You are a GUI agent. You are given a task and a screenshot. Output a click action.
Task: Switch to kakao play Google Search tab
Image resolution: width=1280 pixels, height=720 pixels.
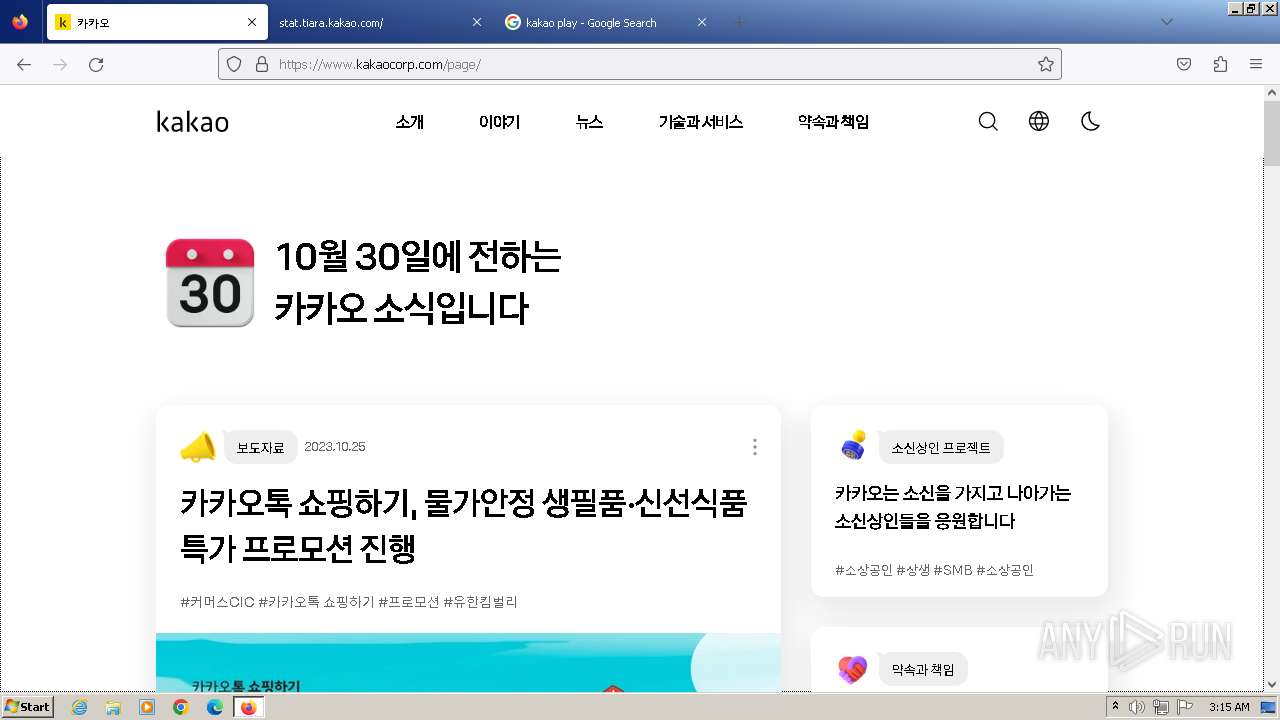[606, 22]
